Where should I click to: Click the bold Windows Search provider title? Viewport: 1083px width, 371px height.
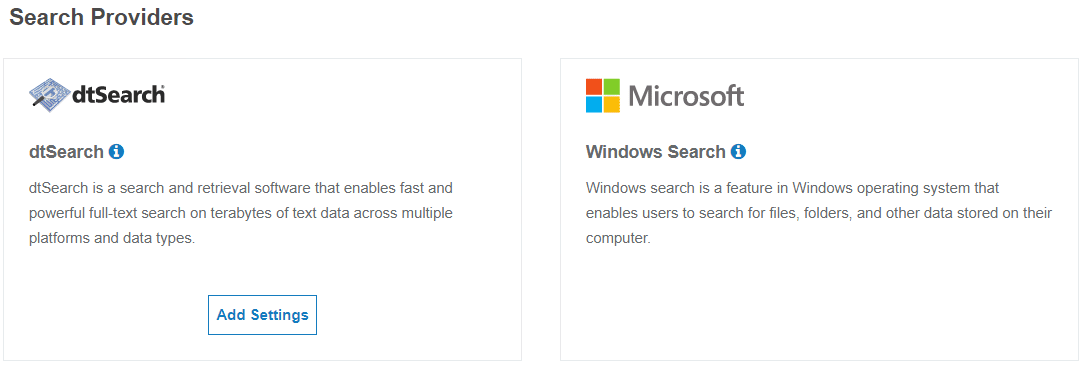pyautogui.click(x=655, y=151)
